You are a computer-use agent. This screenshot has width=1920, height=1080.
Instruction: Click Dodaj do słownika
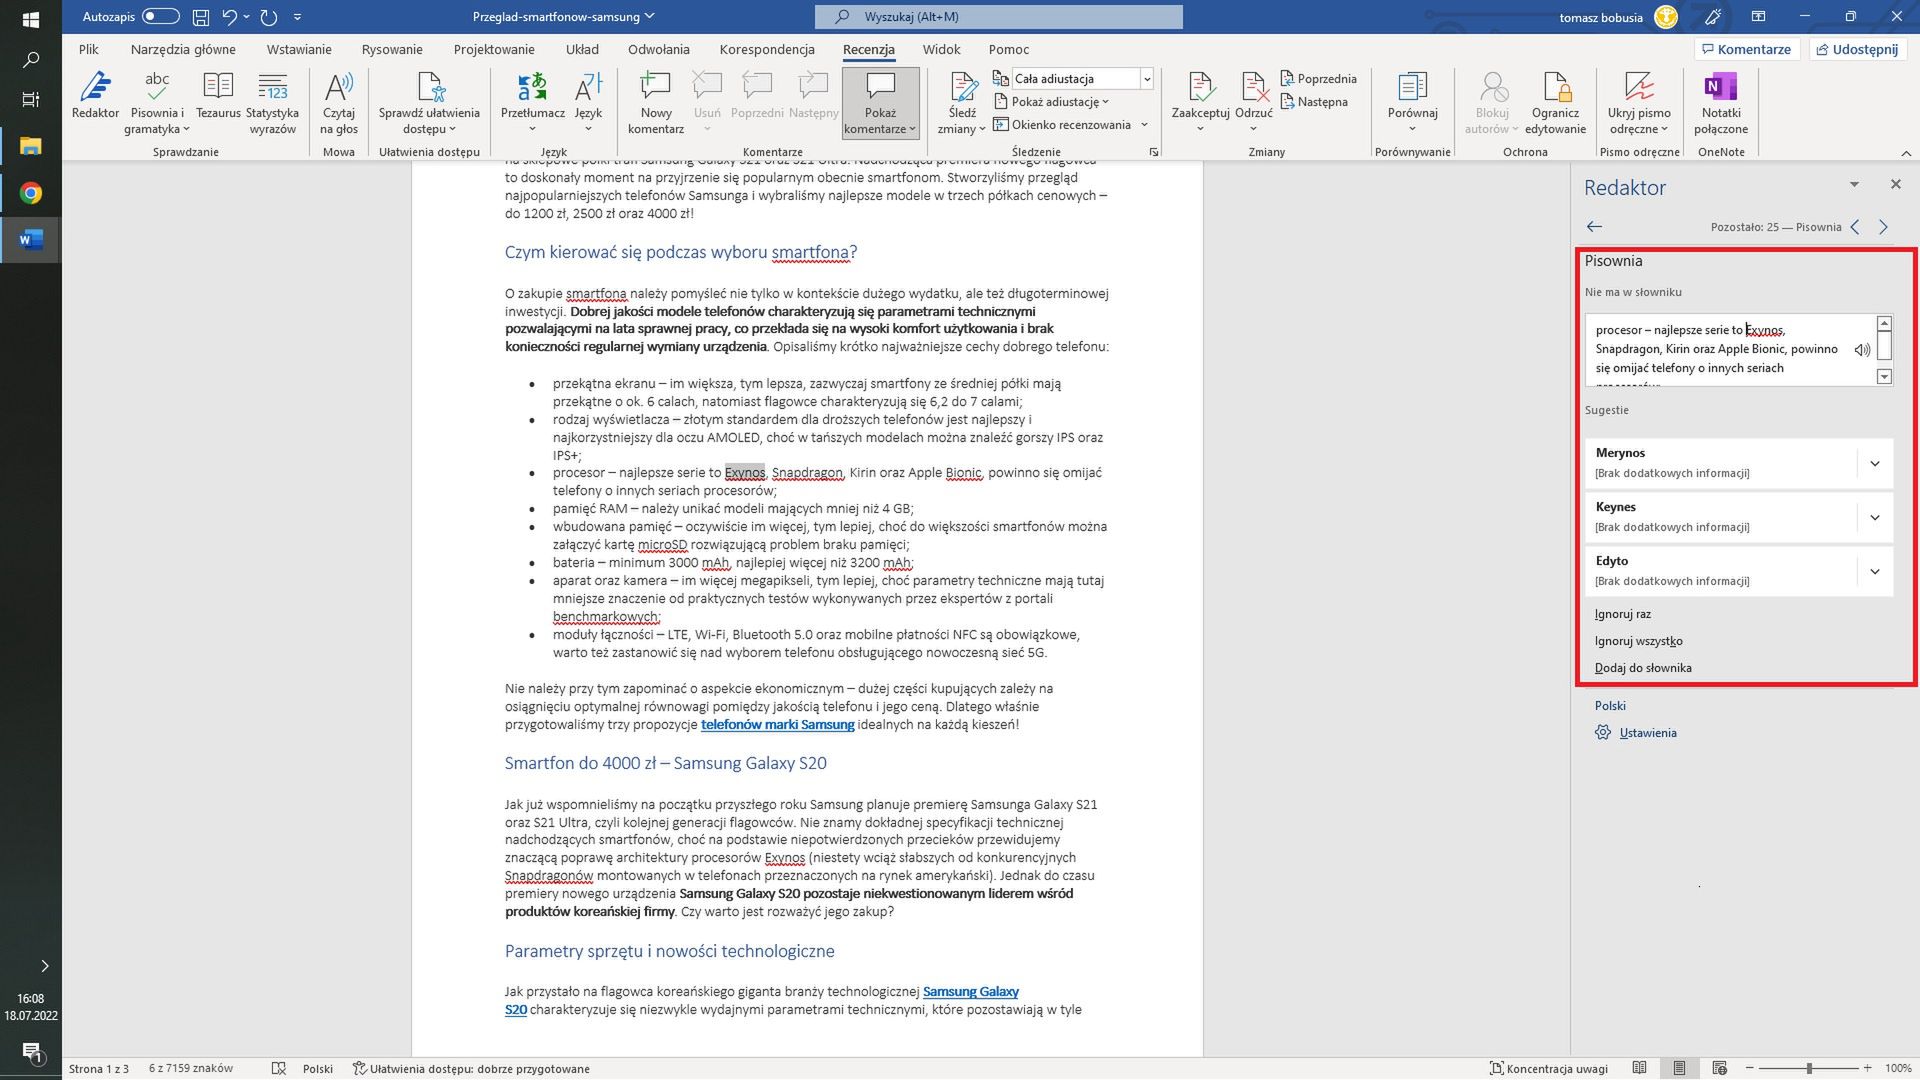pyautogui.click(x=1643, y=667)
